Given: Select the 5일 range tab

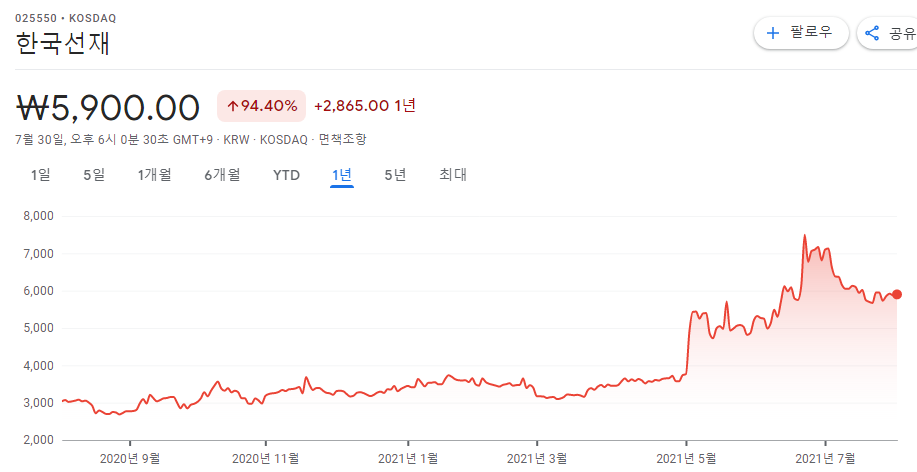Looking at the screenshot, I should click(x=94, y=175).
